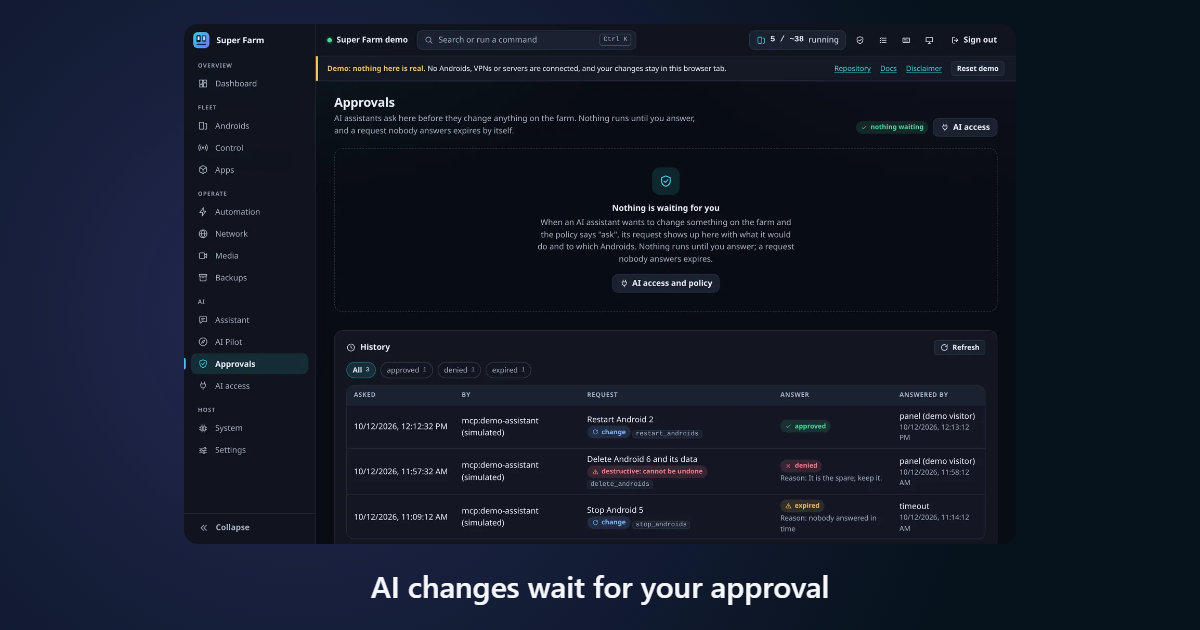
Task: Go to Dashboard in sidebar
Action: coord(250,84)
